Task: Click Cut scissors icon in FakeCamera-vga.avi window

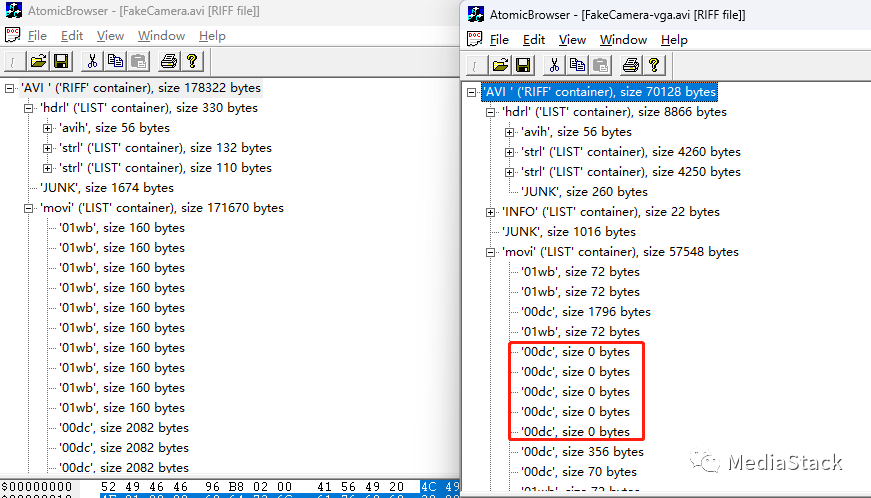Action: click(x=555, y=65)
